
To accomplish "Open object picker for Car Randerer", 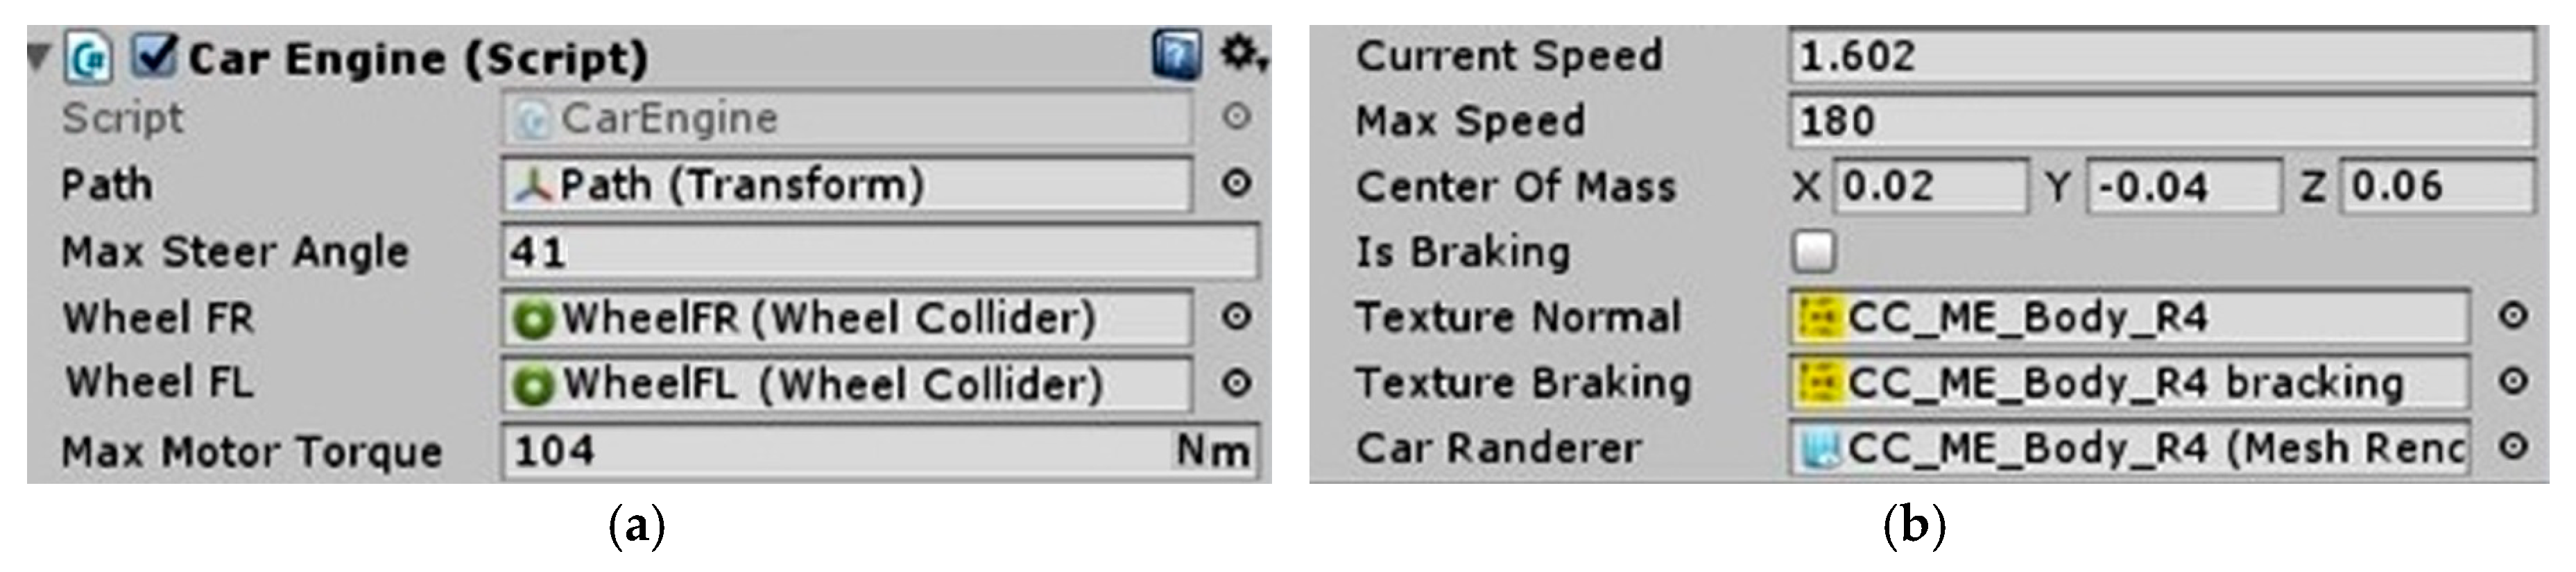I will tap(2513, 447).
